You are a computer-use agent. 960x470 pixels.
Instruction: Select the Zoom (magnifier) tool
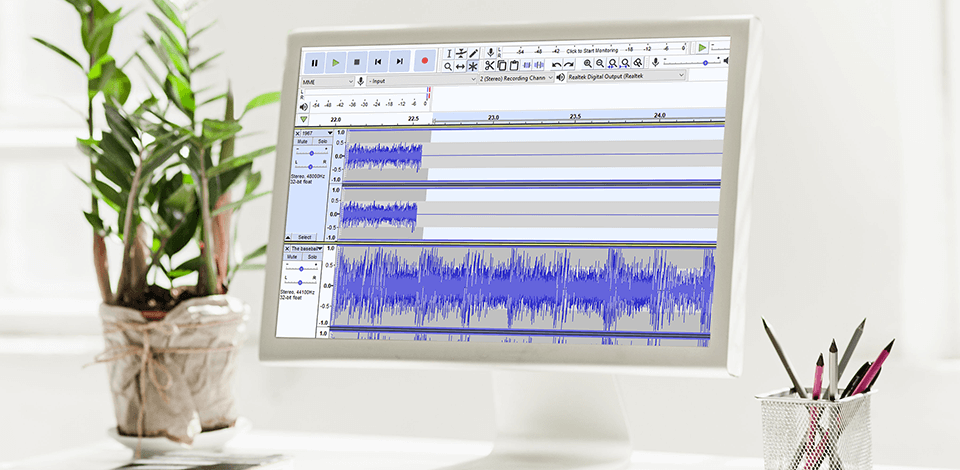(448, 67)
